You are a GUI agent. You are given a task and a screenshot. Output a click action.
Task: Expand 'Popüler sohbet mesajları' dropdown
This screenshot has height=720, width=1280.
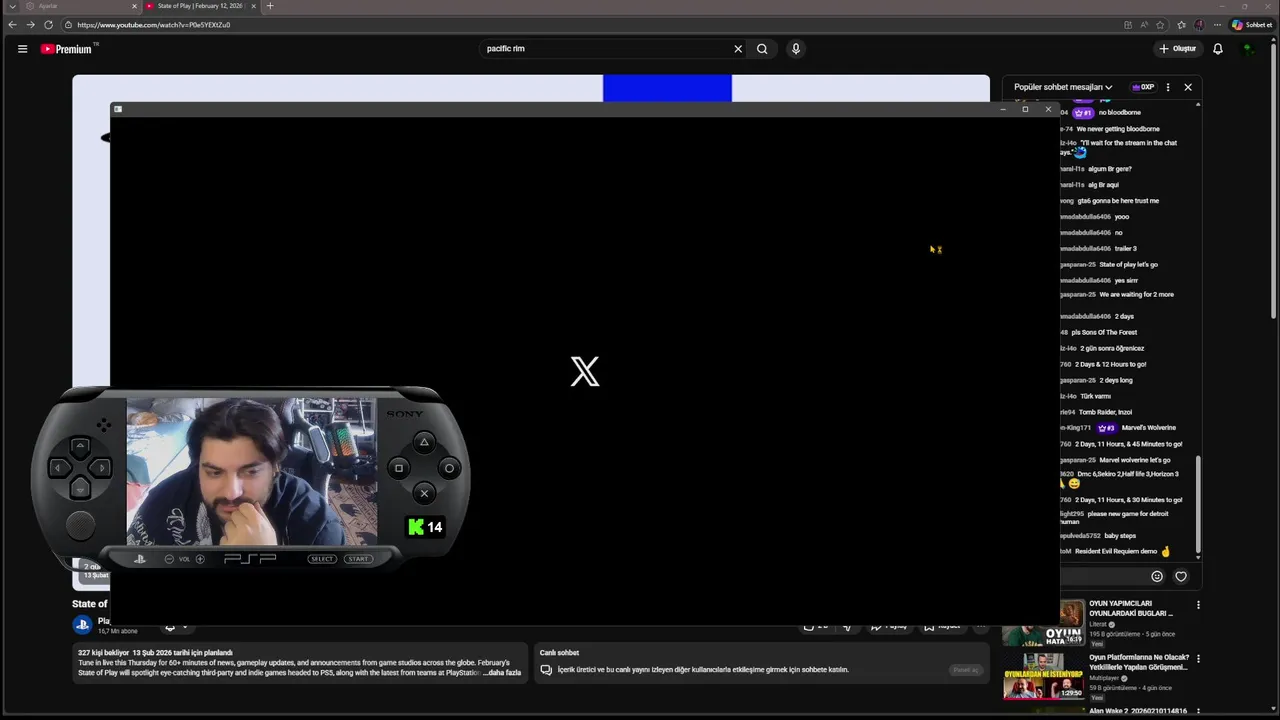click(x=1063, y=87)
